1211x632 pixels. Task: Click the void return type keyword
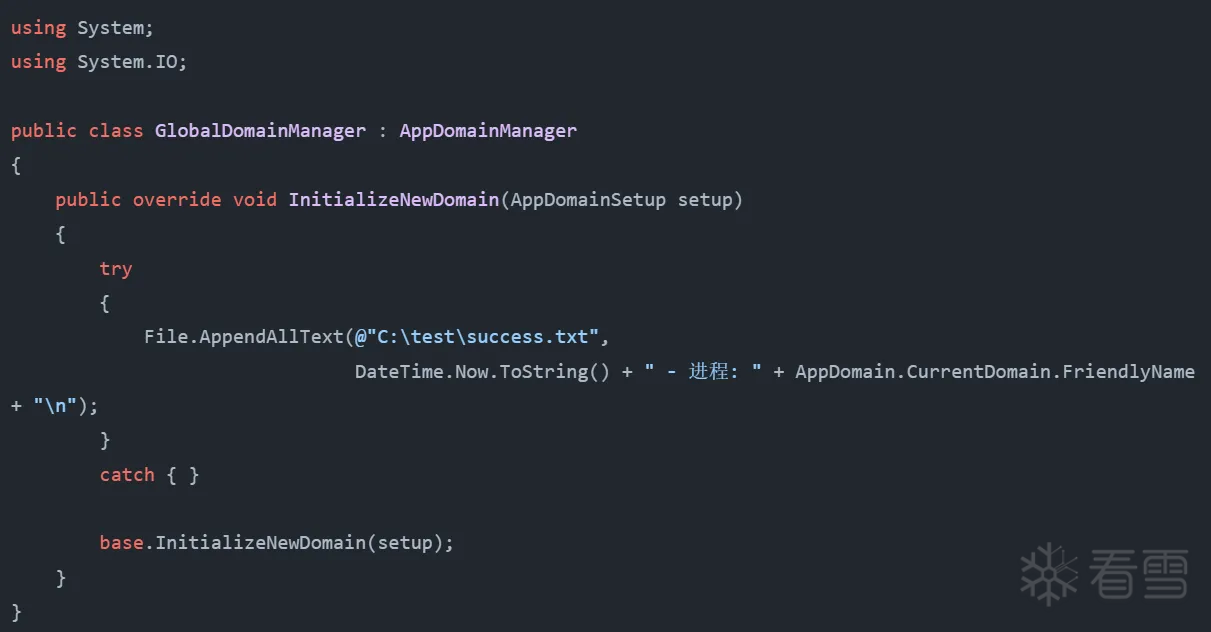[255, 200]
